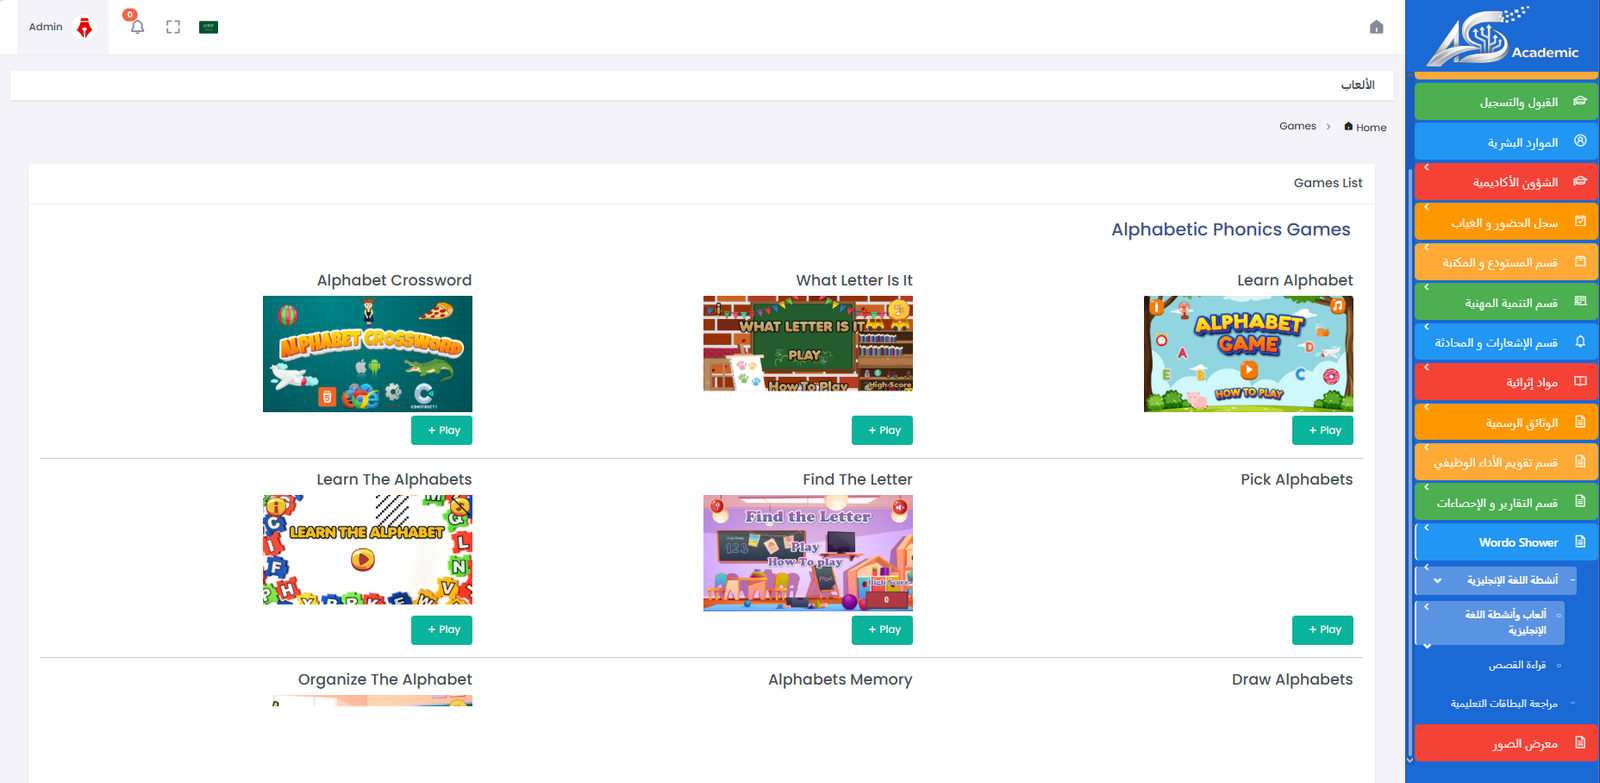Screen dimensions: 1600x783
Task: Play the Learn Alphabet game
Action: [x=1322, y=430]
